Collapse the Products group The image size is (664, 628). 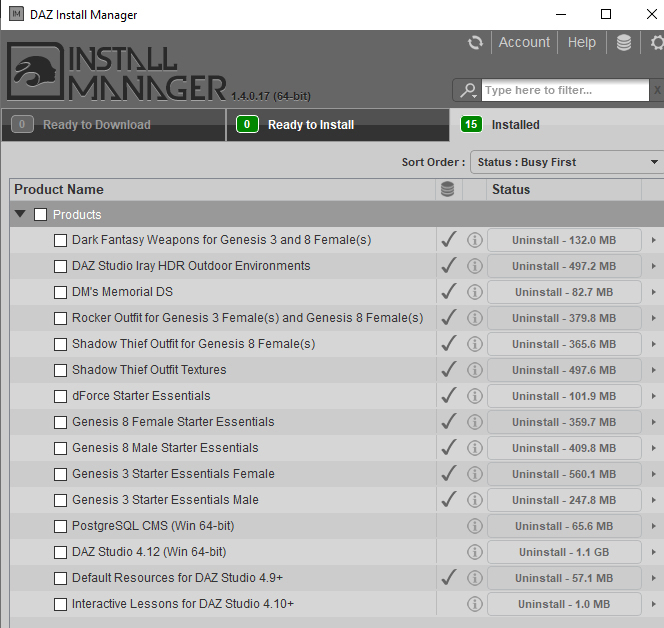click(20, 214)
